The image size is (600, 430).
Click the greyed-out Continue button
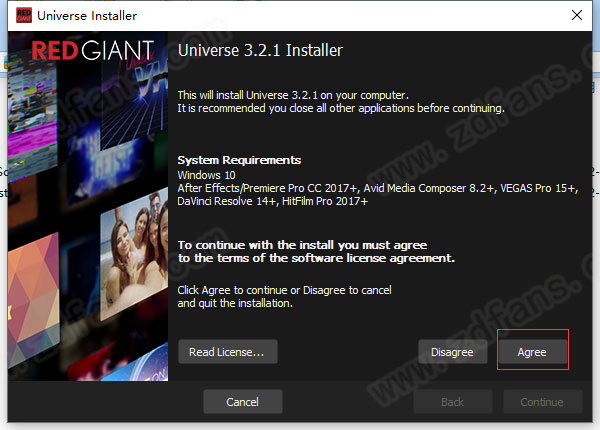click(x=543, y=402)
